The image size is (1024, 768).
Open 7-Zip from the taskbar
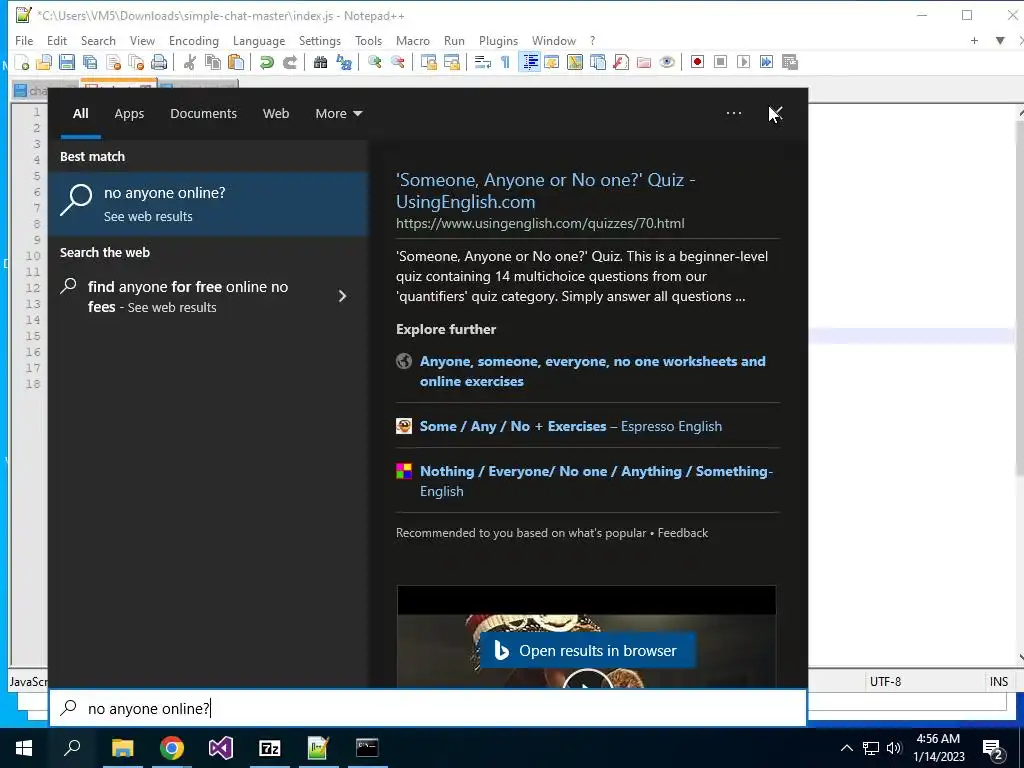(269, 748)
